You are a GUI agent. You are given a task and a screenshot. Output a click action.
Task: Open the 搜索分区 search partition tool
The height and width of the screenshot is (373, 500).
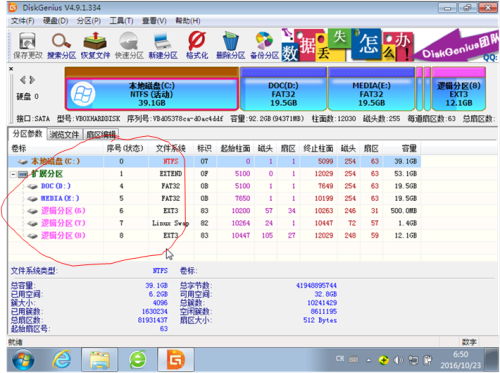point(61,46)
